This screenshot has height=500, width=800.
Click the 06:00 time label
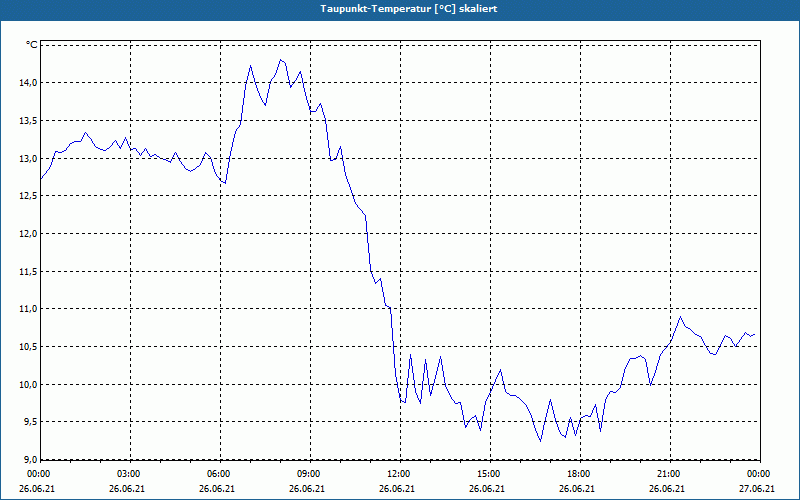point(218,474)
